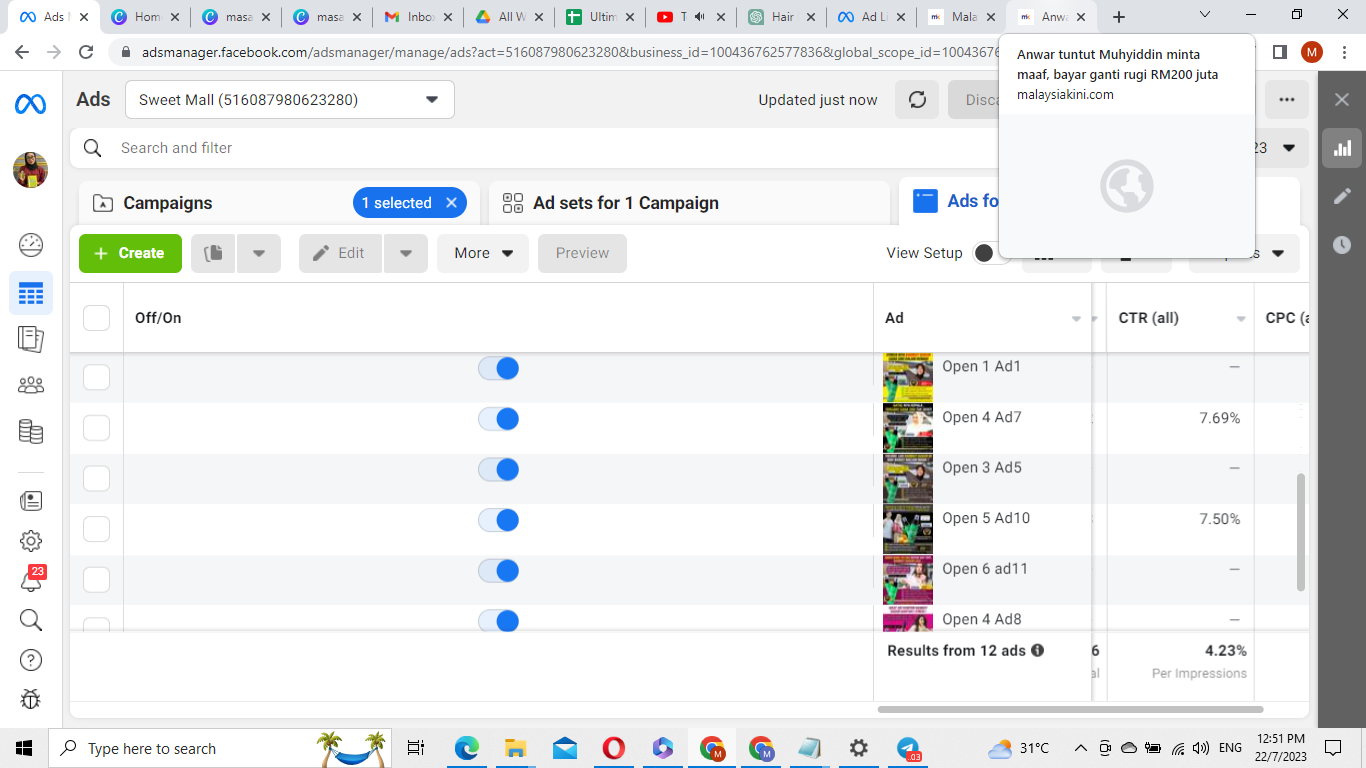Click the Preview button
This screenshot has width=1366, height=768.
coord(582,254)
